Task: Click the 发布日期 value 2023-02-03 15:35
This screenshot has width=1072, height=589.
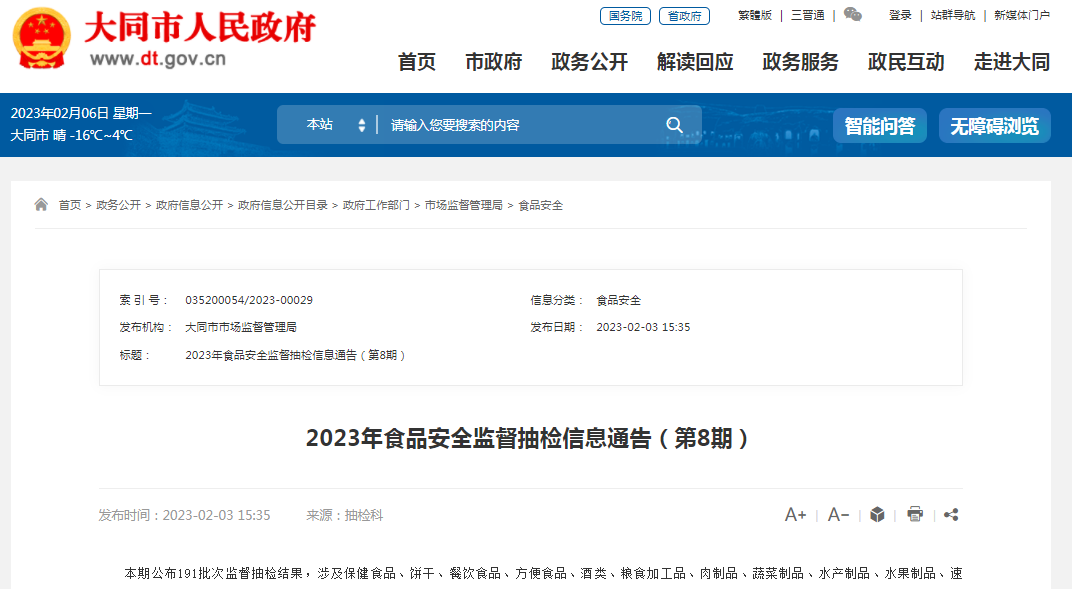Action: pyautogui.click(x=643, y=327)
